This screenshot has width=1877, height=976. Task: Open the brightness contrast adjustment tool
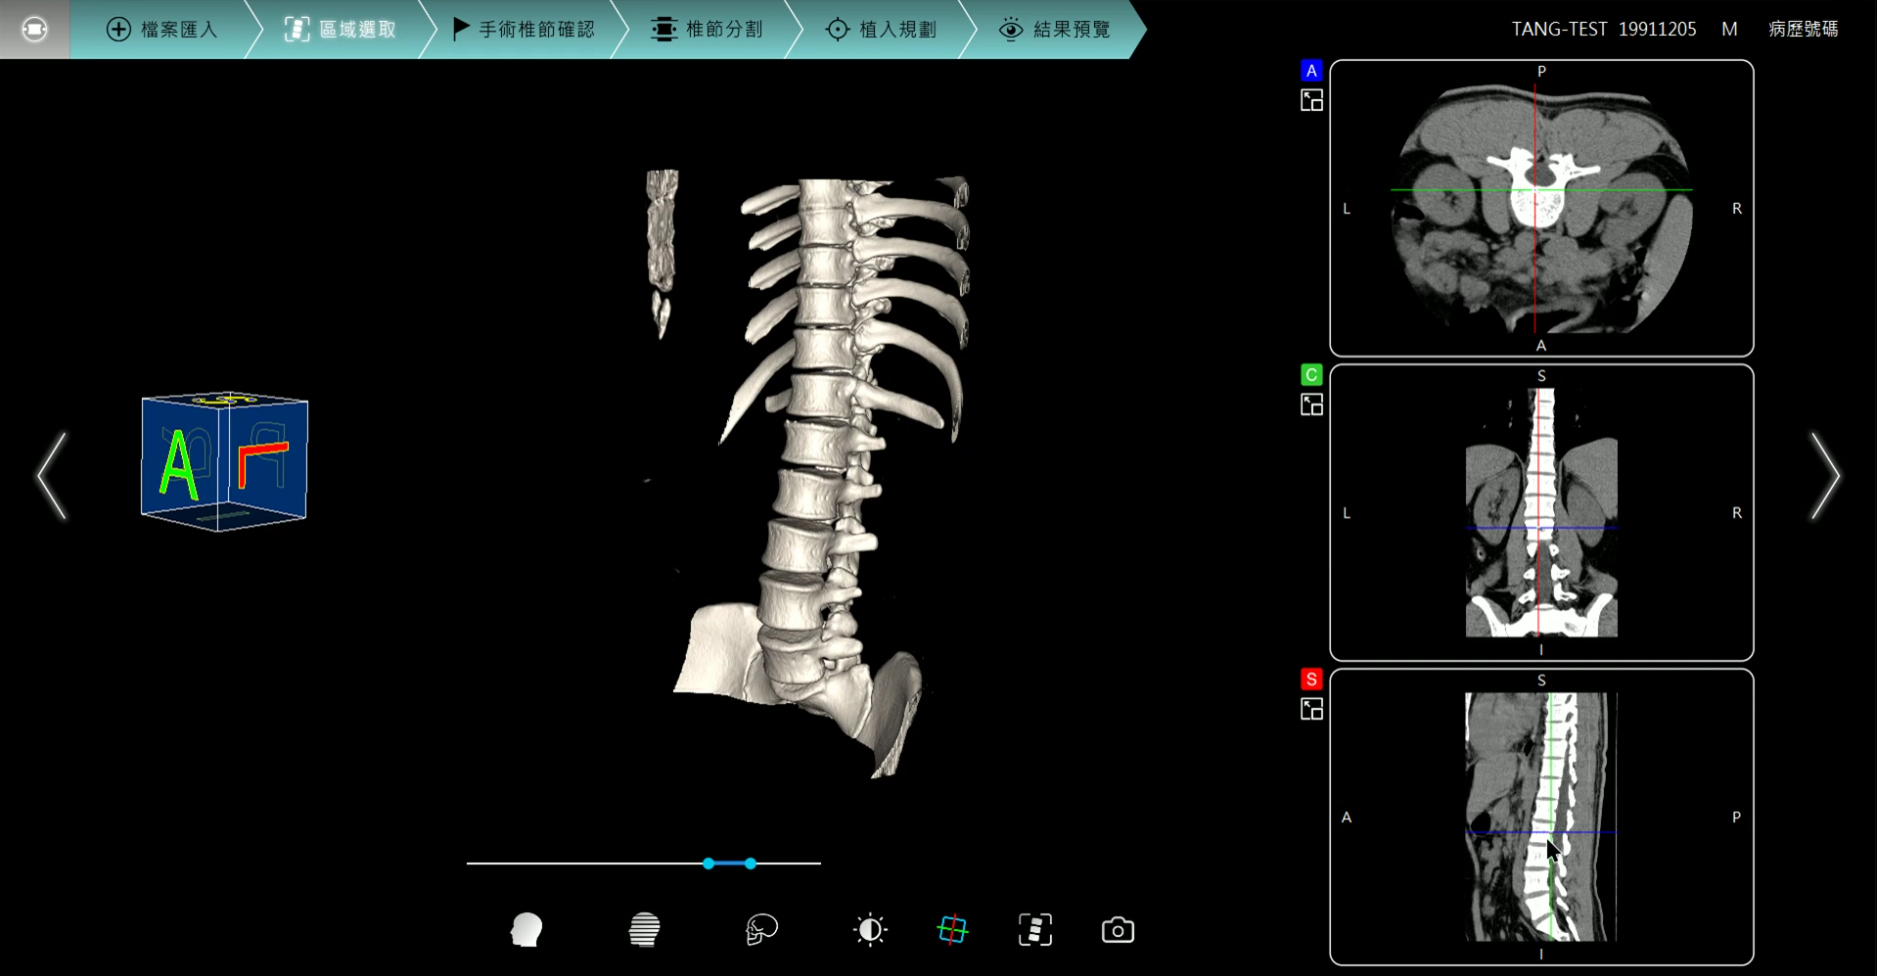click(x=870, y=930)
